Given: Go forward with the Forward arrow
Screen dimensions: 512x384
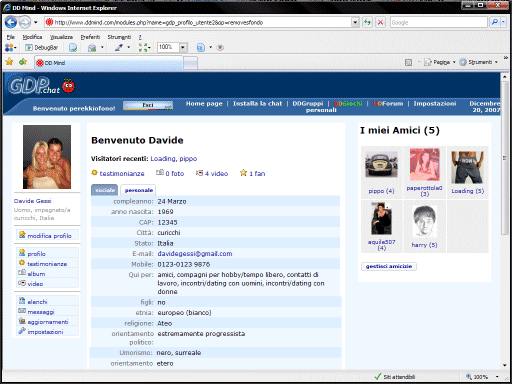Looking at the screenshot, I should [24, 22].
